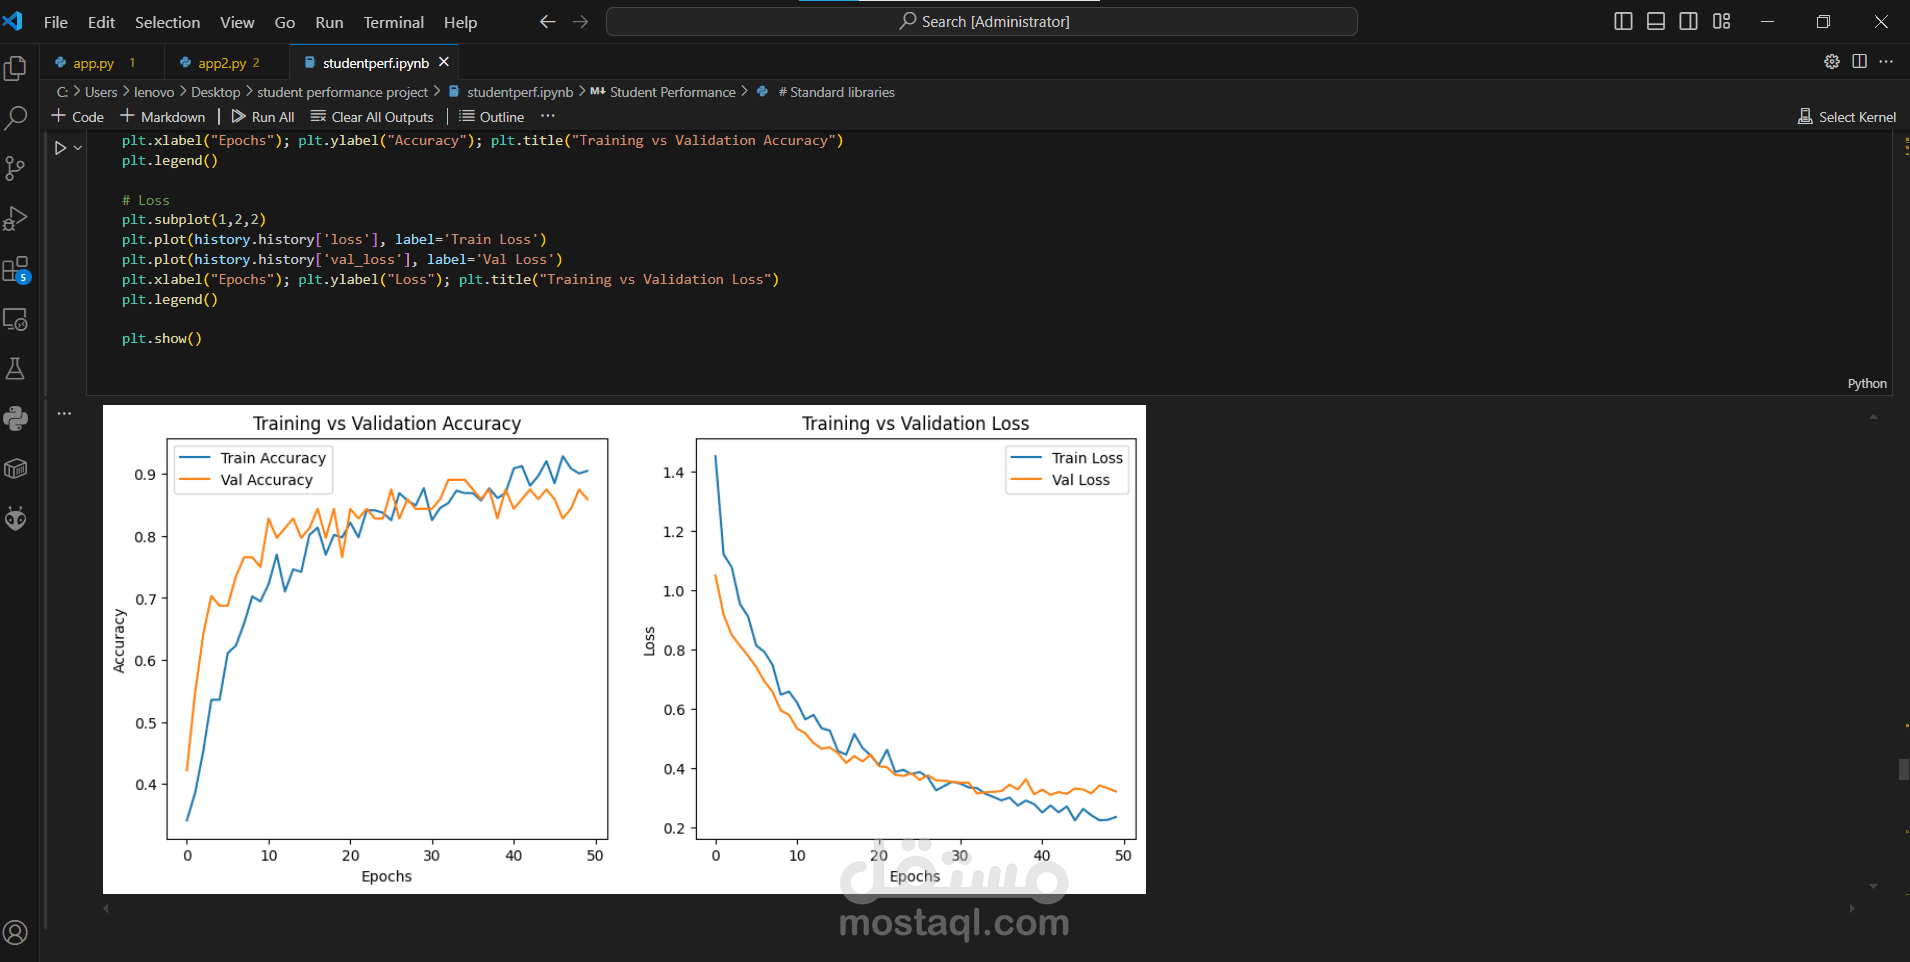Open notebook toolbar overflow ellipsis after Outline

coord(548,116)
